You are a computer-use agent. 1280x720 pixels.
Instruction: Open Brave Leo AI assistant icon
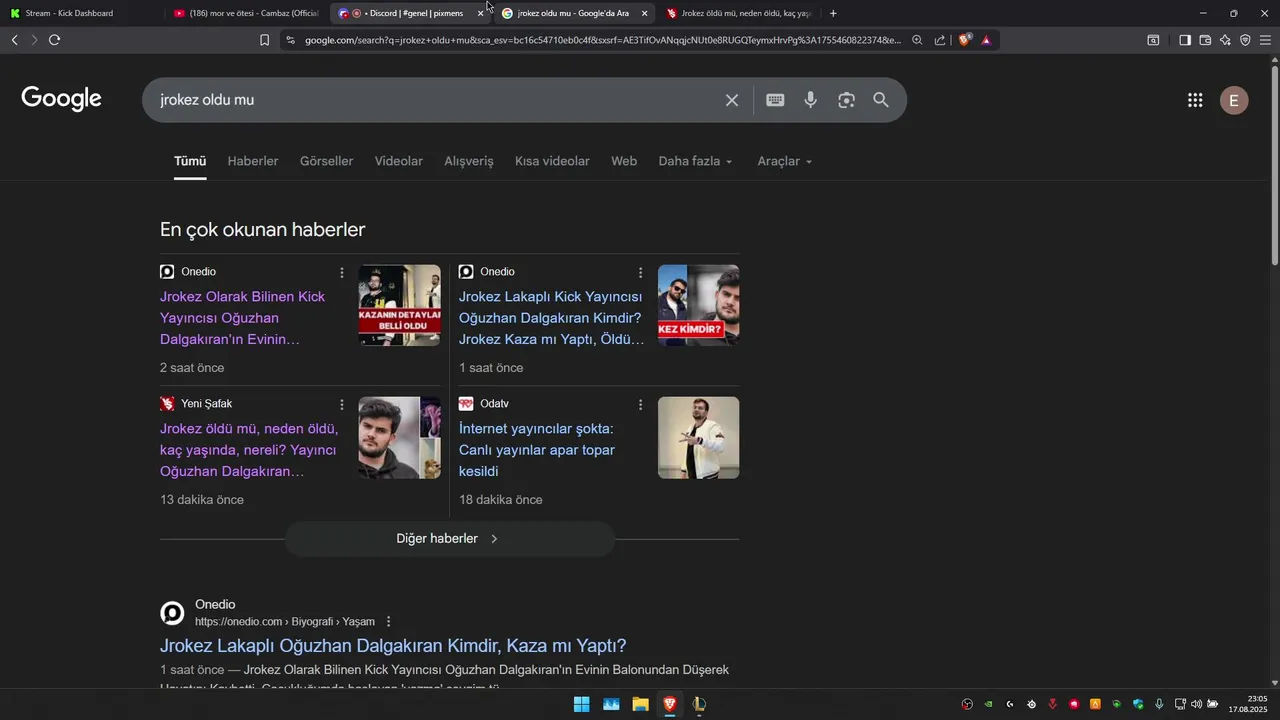(x=1225, y=40)
